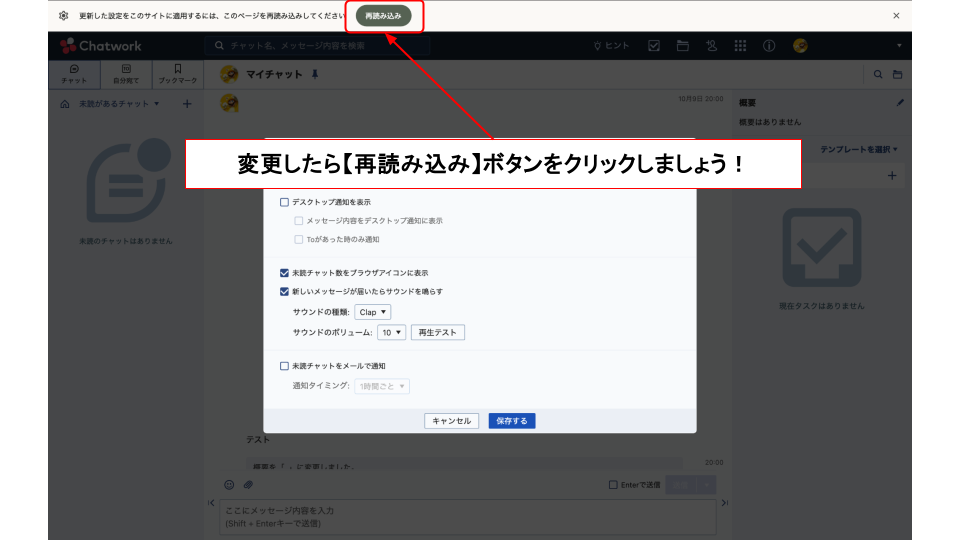This screenshot has height=540, width=960.
Task: Open the サウンドの種類 Clap dropdown
Action: pos(372,312)
